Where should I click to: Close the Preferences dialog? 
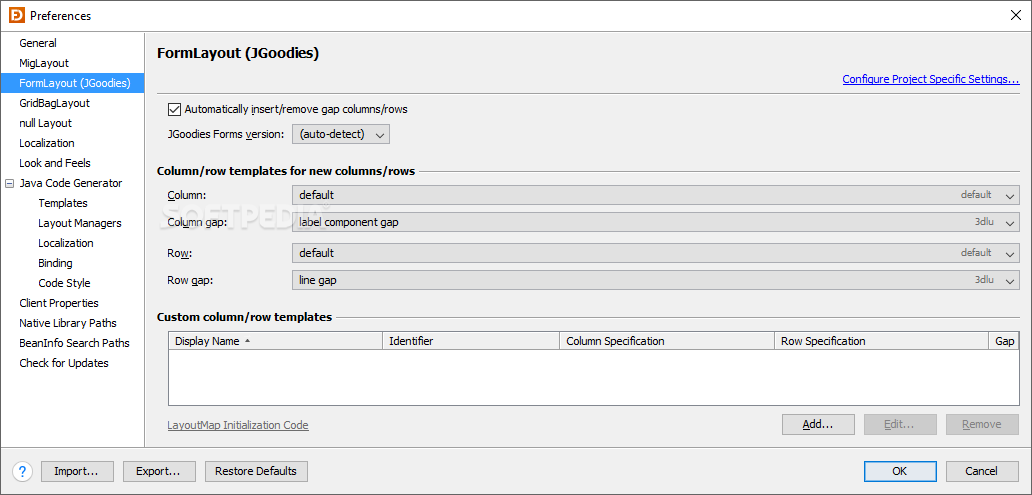click(x=1016, y=16)
